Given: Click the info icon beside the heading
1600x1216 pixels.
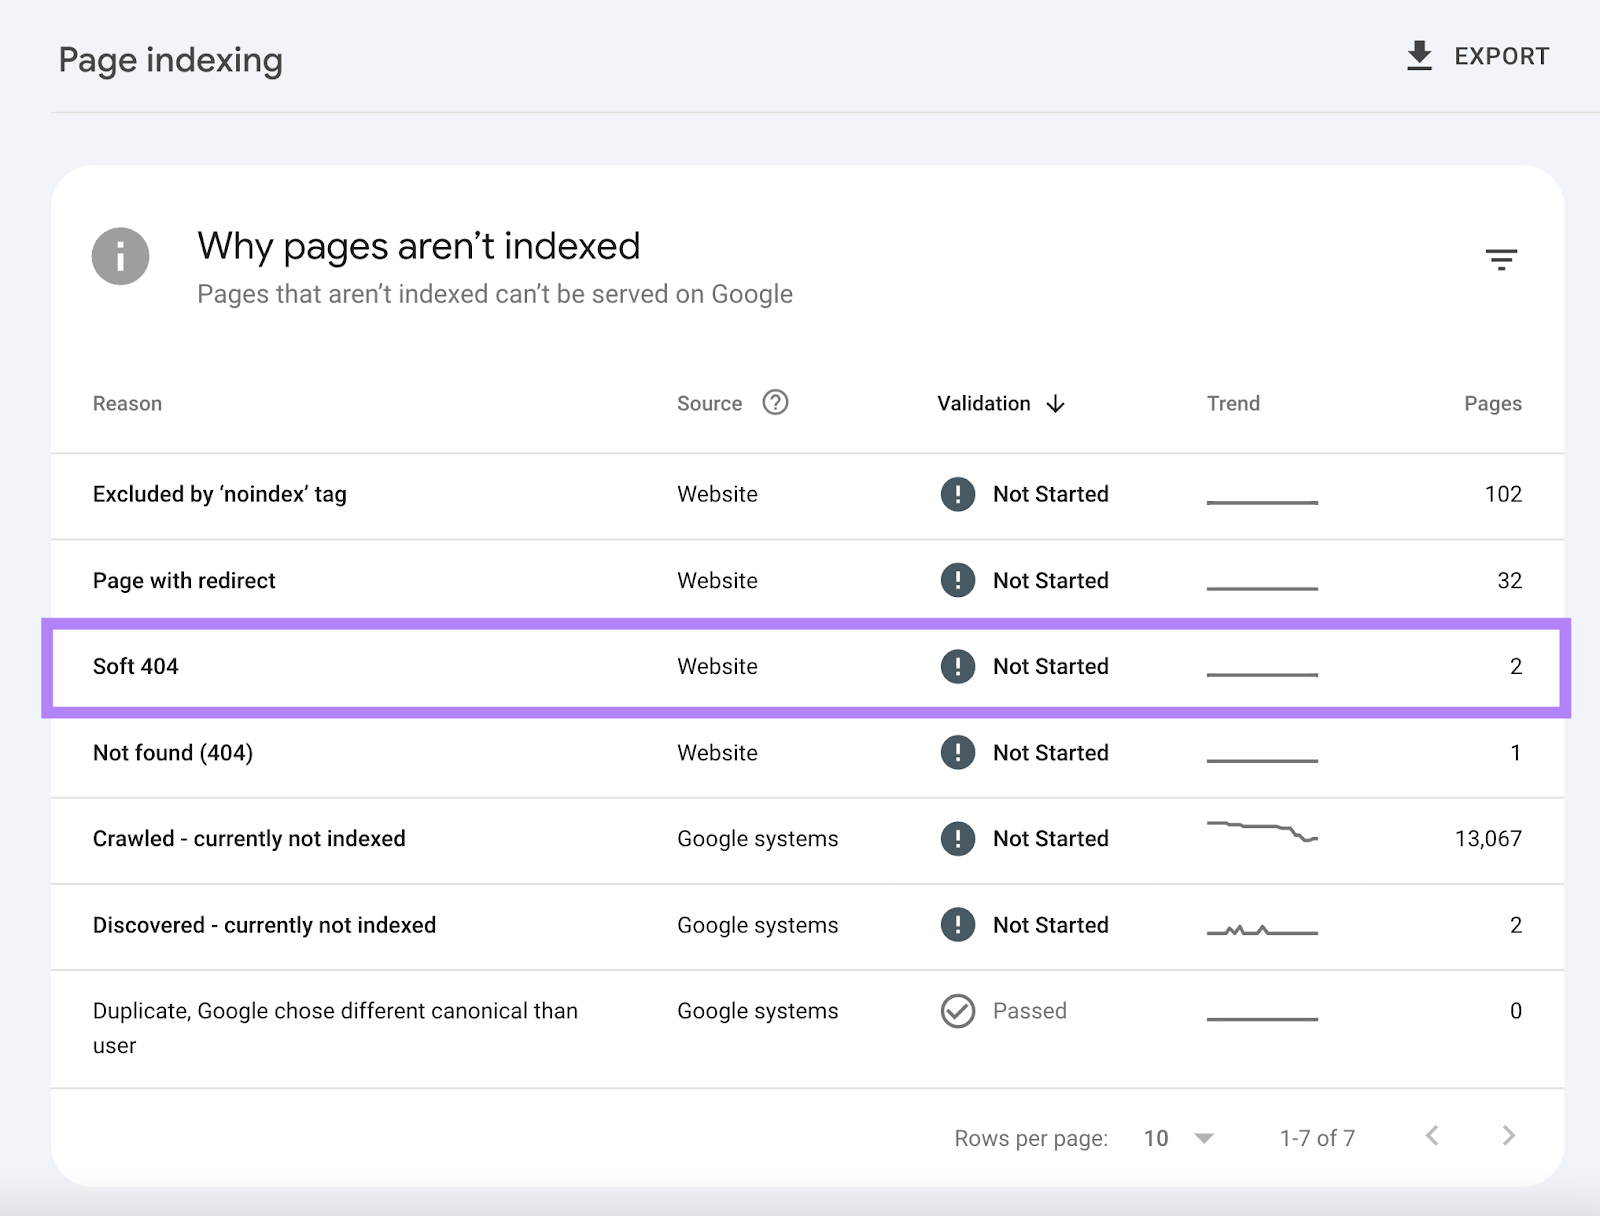Looking at the screenshot, I should click(x=119, y=256).
